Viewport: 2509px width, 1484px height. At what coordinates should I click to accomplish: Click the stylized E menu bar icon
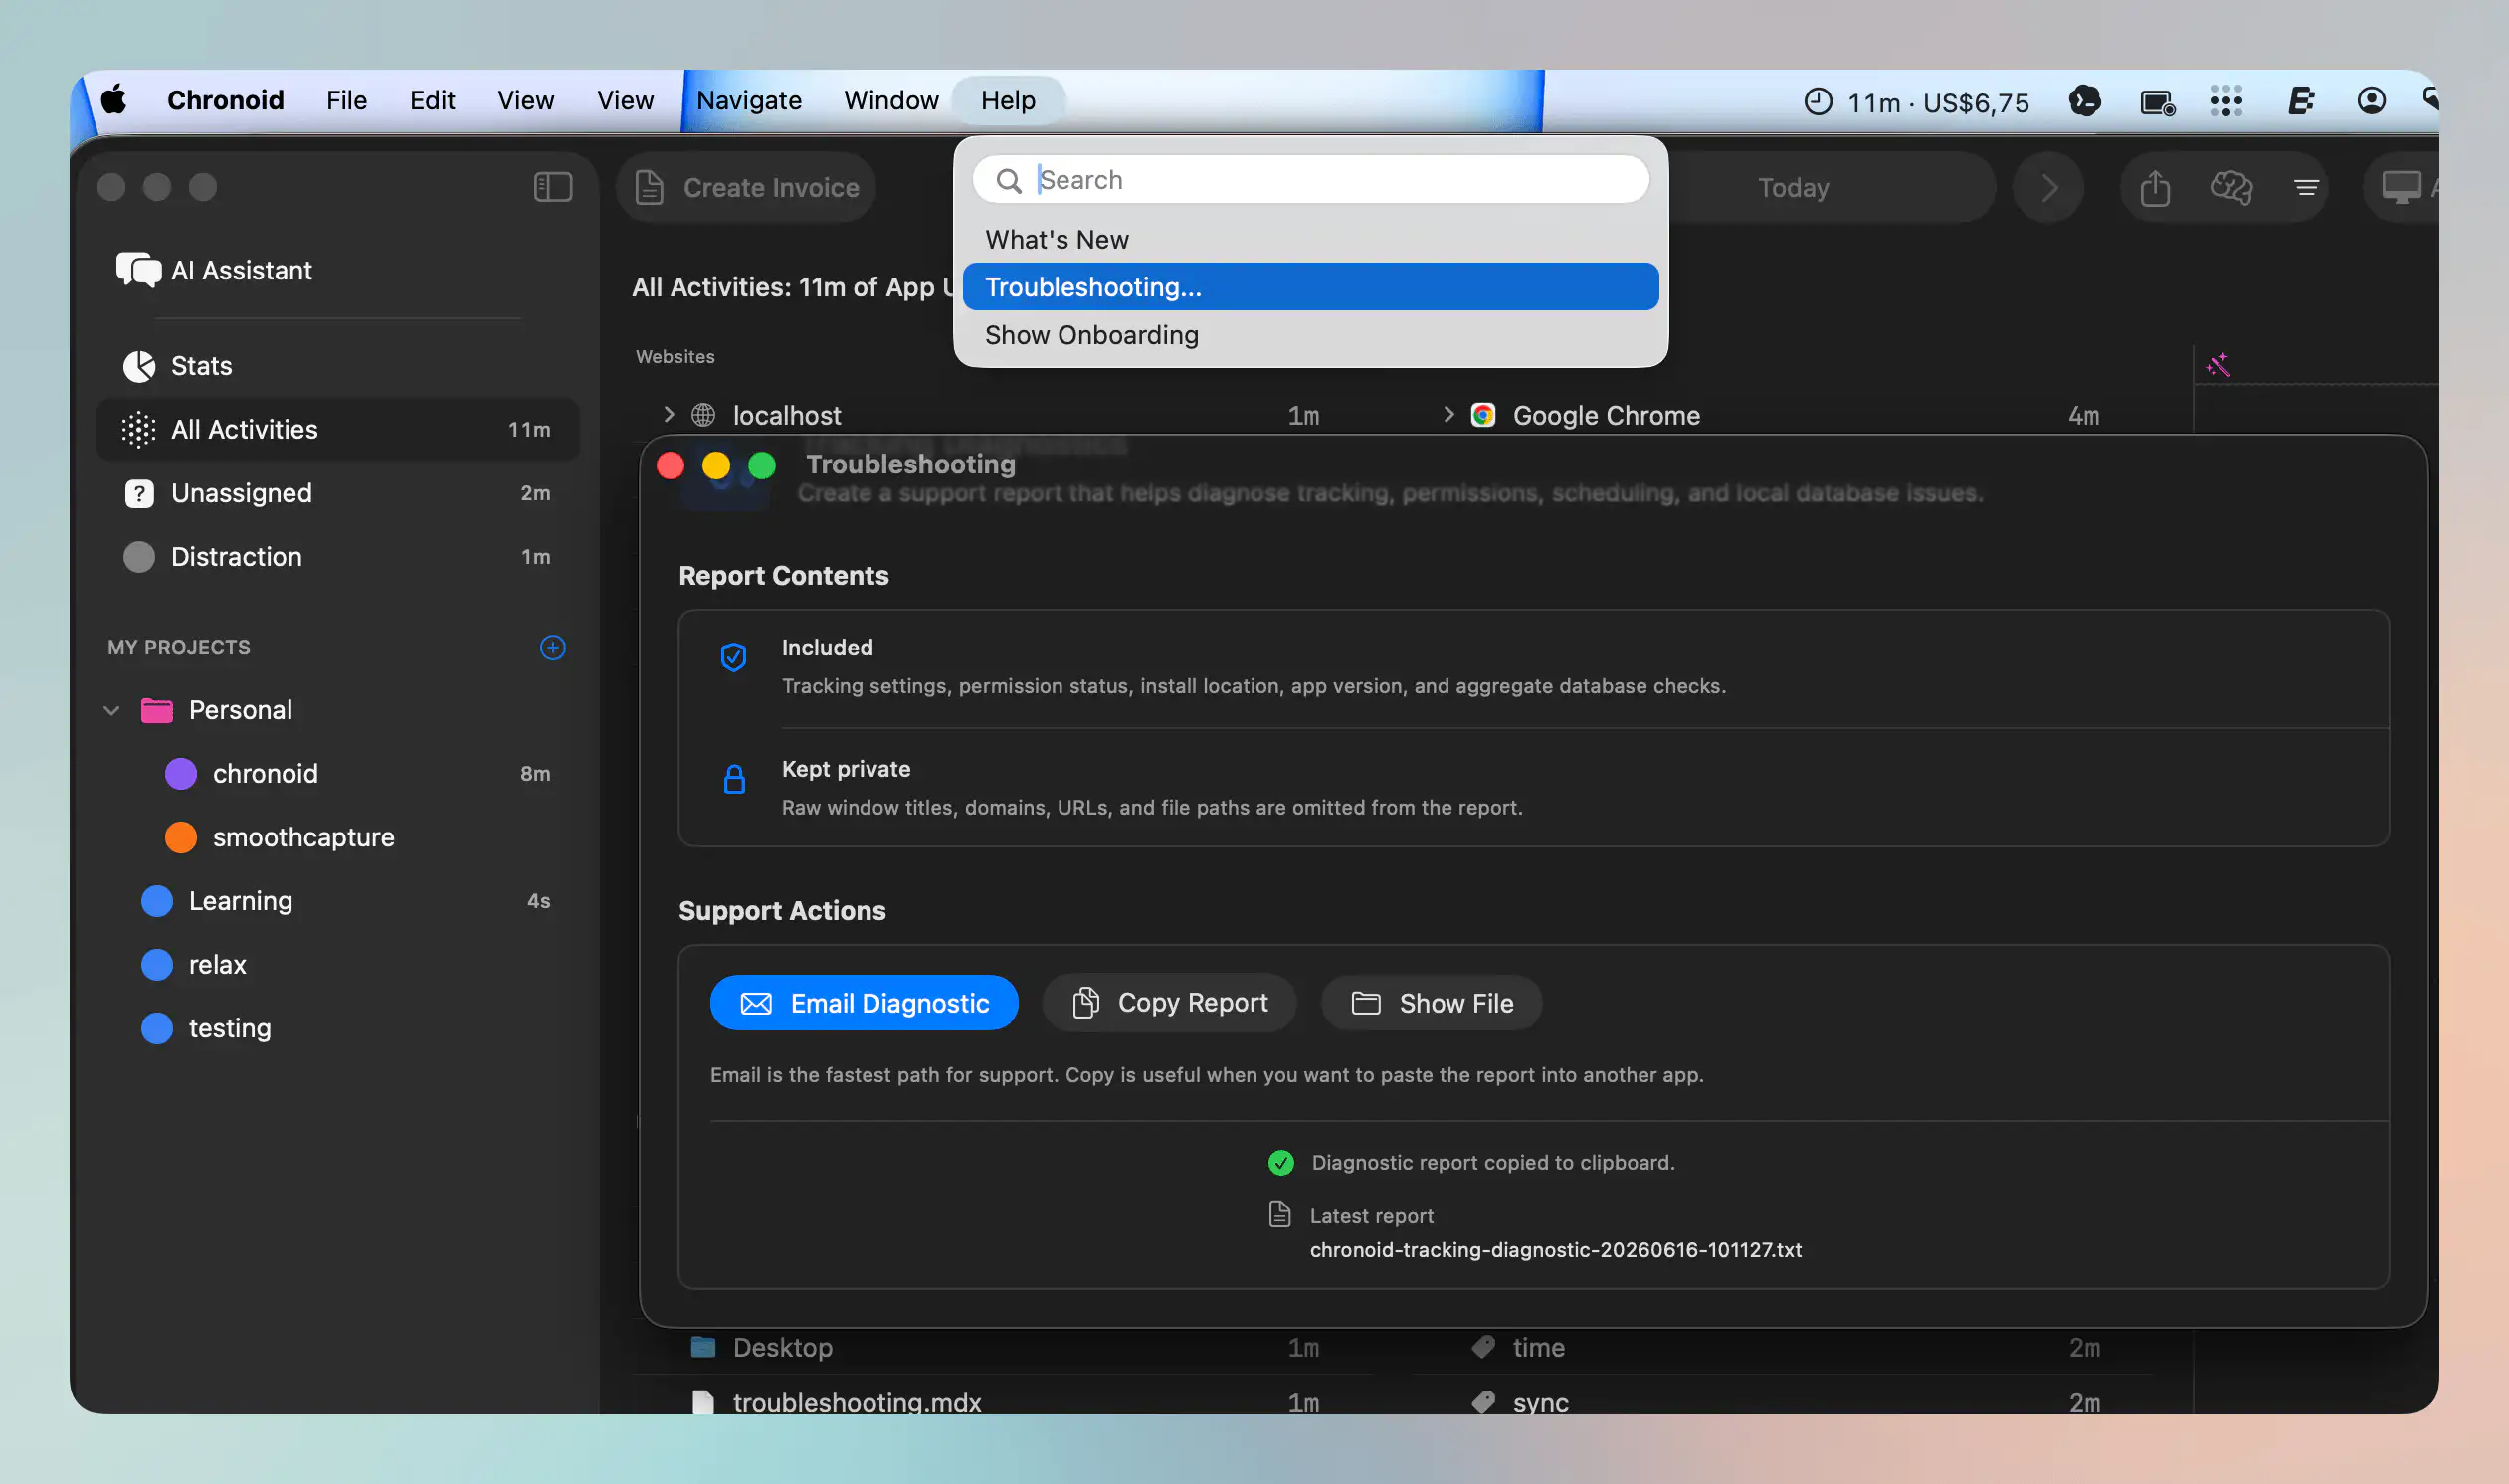pyautogui.click(x=2300, y=101)
